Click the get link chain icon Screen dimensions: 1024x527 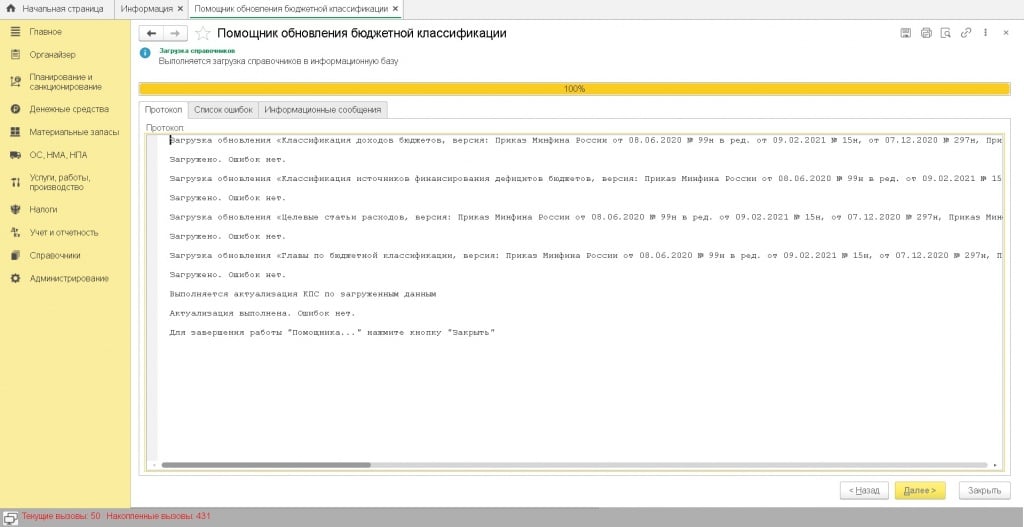(x=966, y=33)
